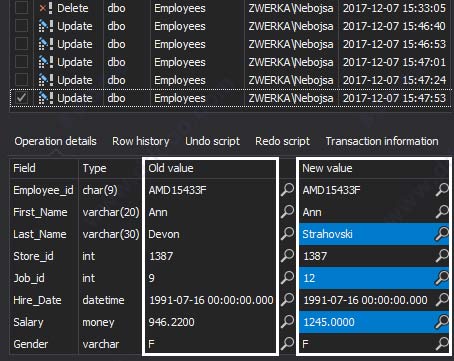This screenshot has width=454, height=361.
Task: Click the magnifier for old Salary 946.2200
Action: [287, 322]
